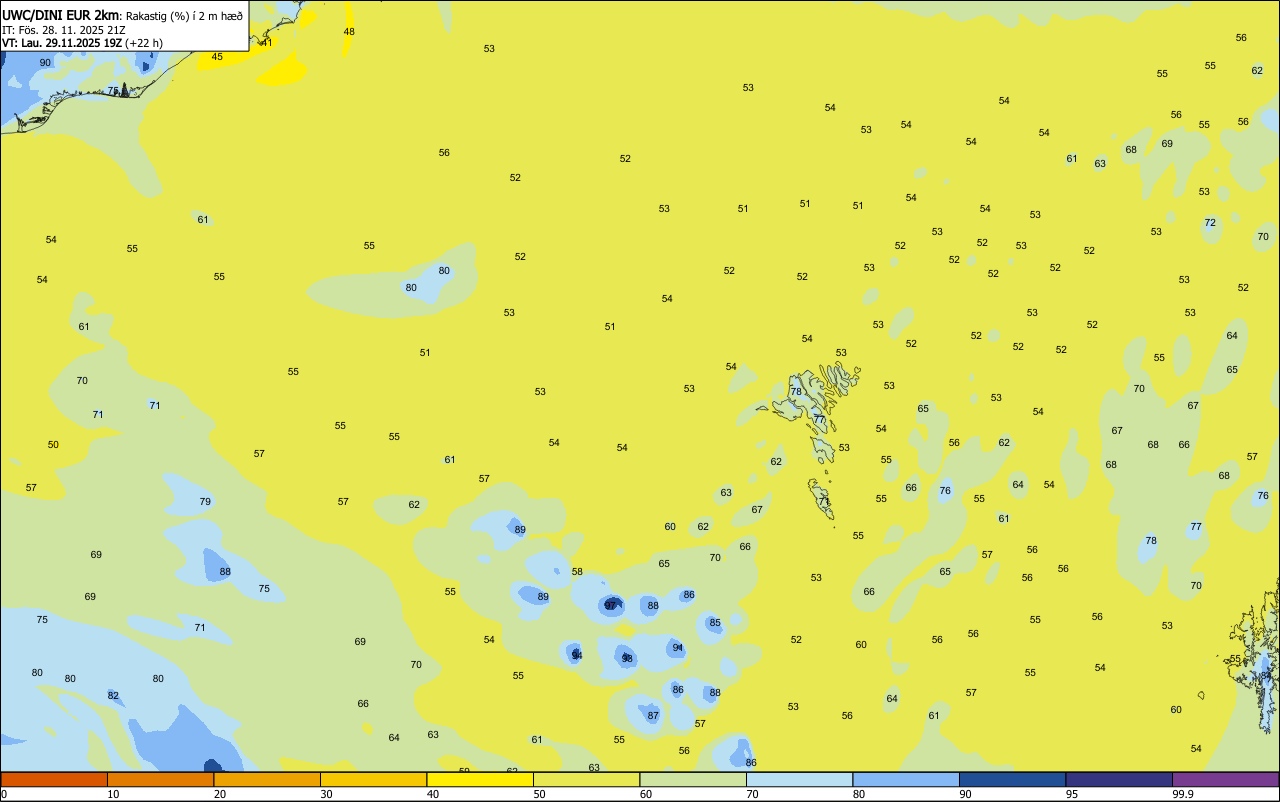Image resolution: width=1280 pixels, height=802 pixels.
Task: Click the legend tick label '99.9'
Action: (x=1183, y=794)
